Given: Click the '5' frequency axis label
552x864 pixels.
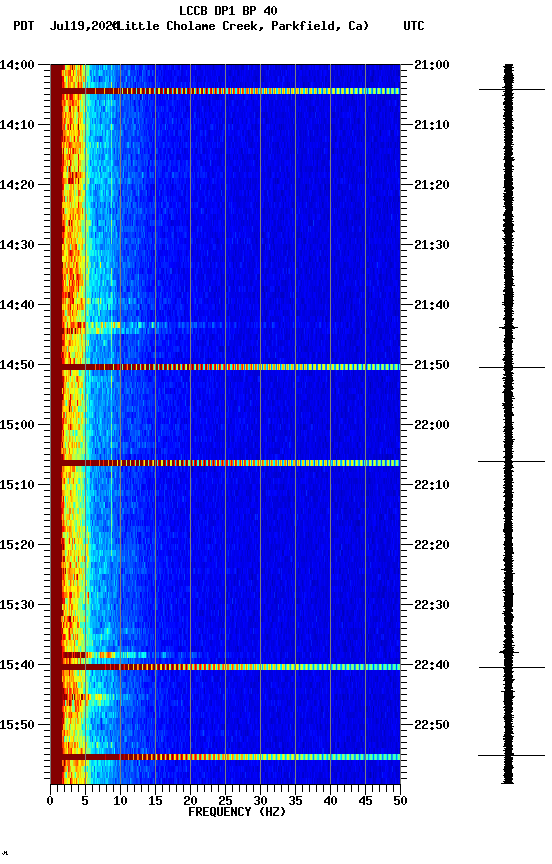Looking at the screenshot, I should click(x=85, y=801).
